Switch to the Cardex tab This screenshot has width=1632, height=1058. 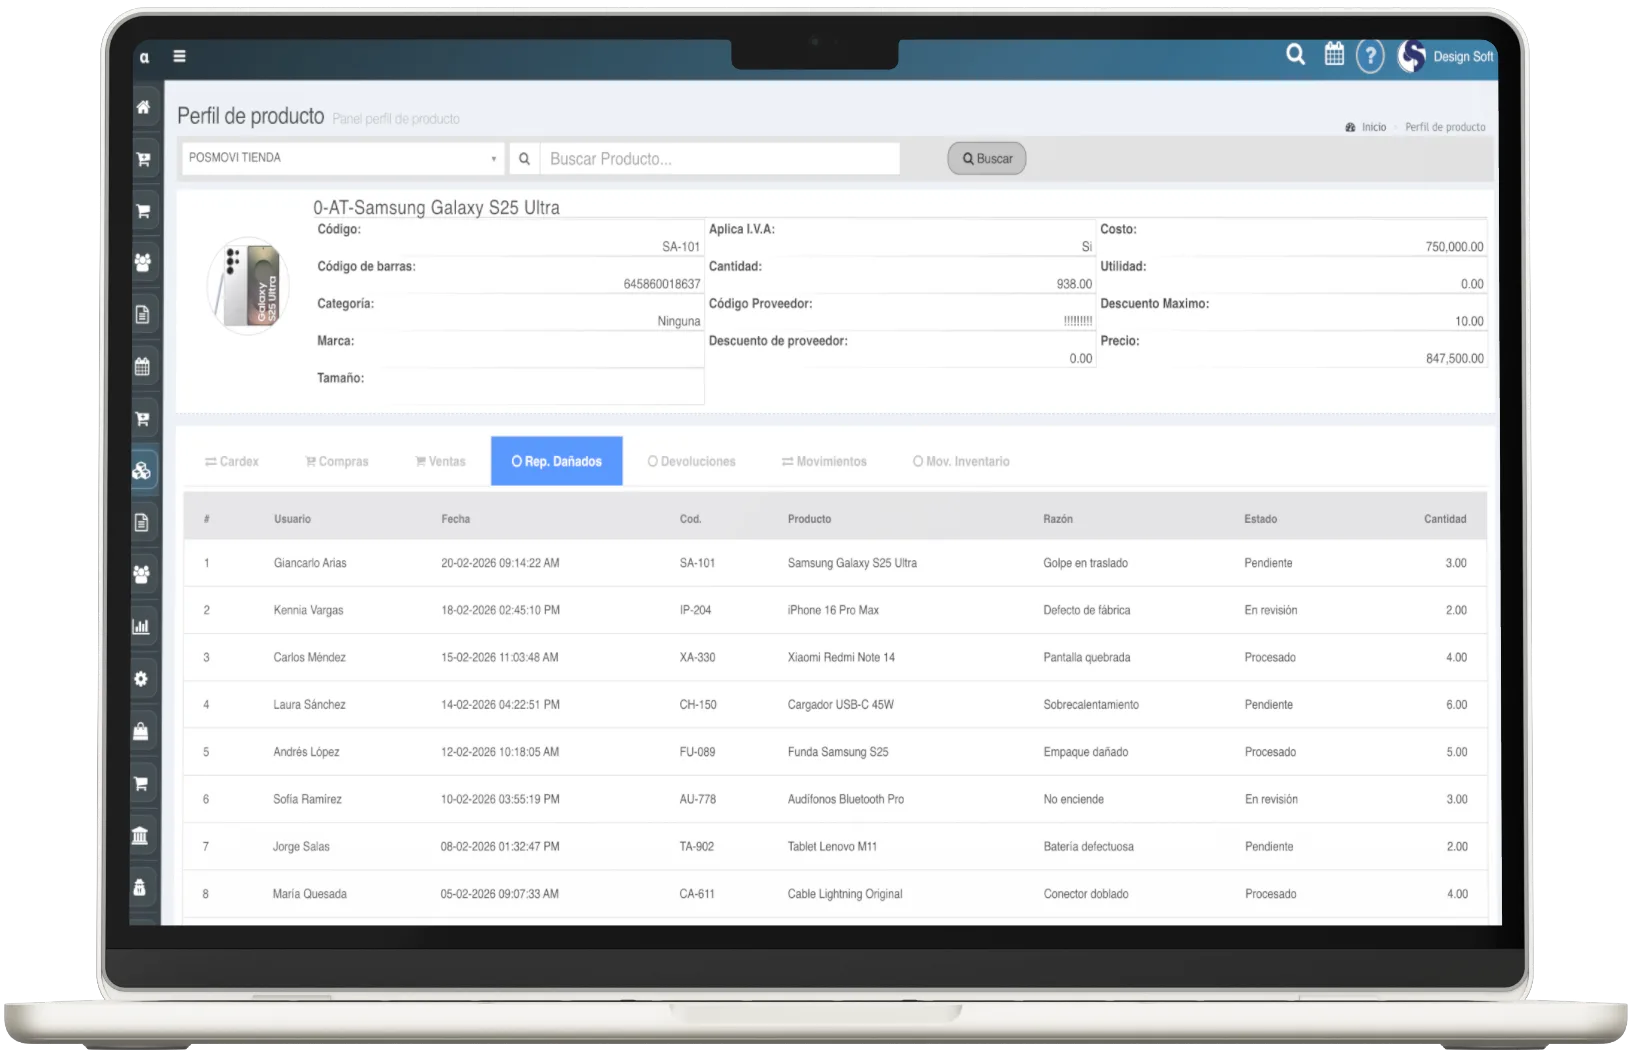(232, 462)
